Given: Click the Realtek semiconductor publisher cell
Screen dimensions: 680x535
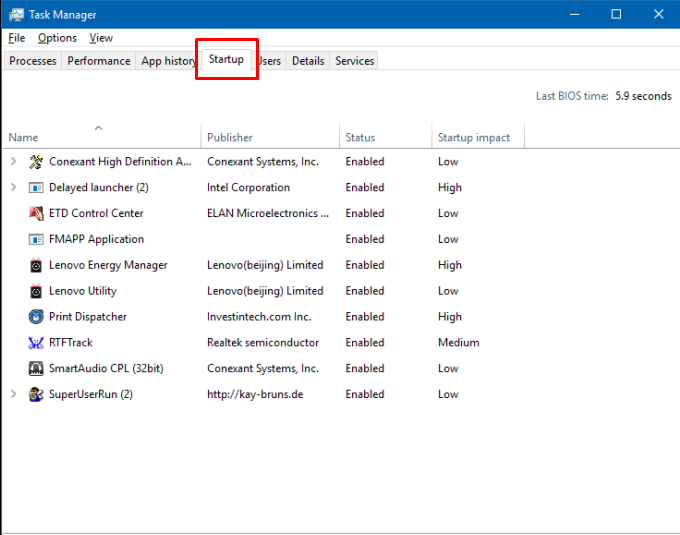Looking at the screenshot, I should point(263,343).
